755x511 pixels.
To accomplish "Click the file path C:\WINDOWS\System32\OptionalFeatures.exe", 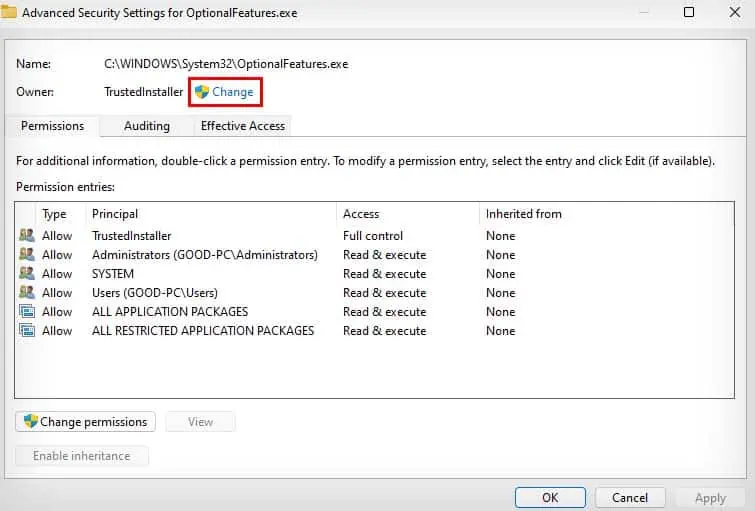I will 226,64.
